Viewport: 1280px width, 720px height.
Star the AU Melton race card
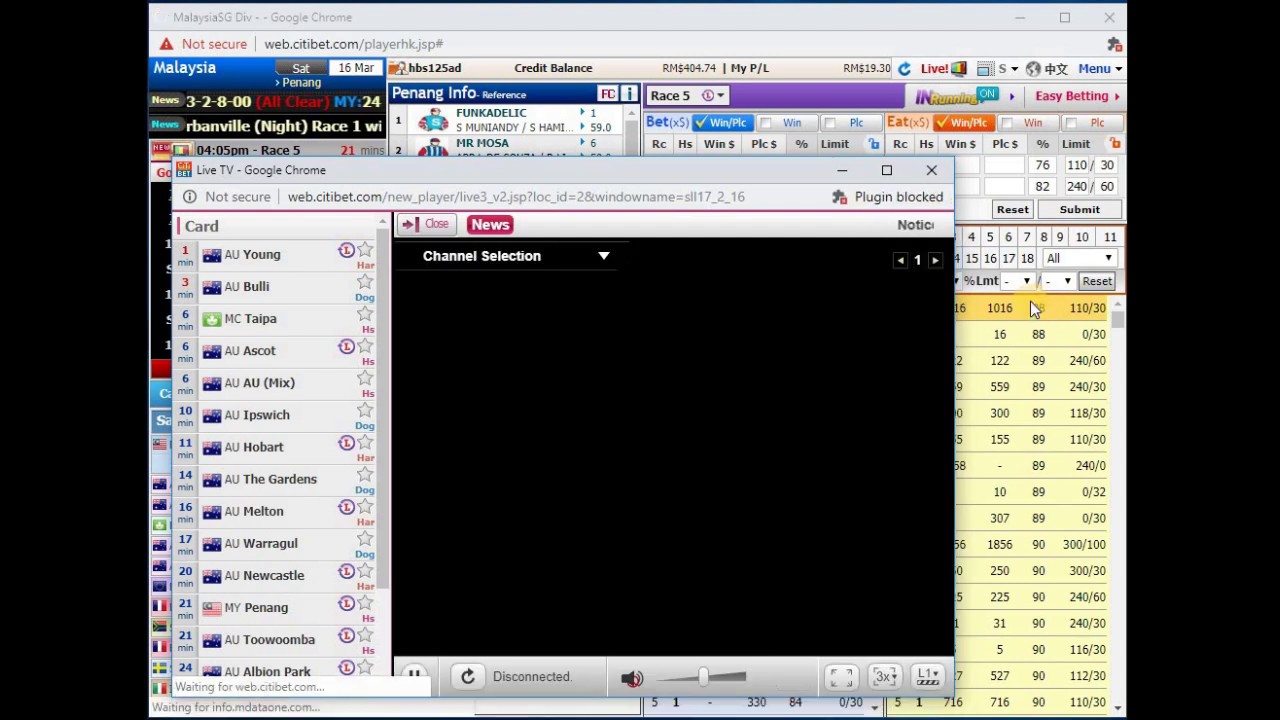pos(365,506)
